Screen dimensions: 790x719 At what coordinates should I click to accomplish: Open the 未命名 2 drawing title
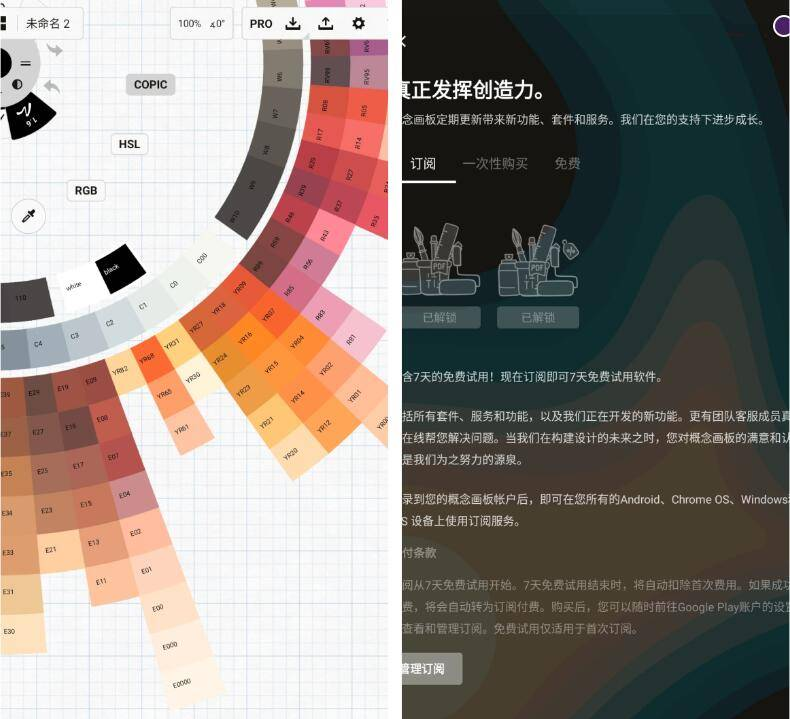(47, 24)
